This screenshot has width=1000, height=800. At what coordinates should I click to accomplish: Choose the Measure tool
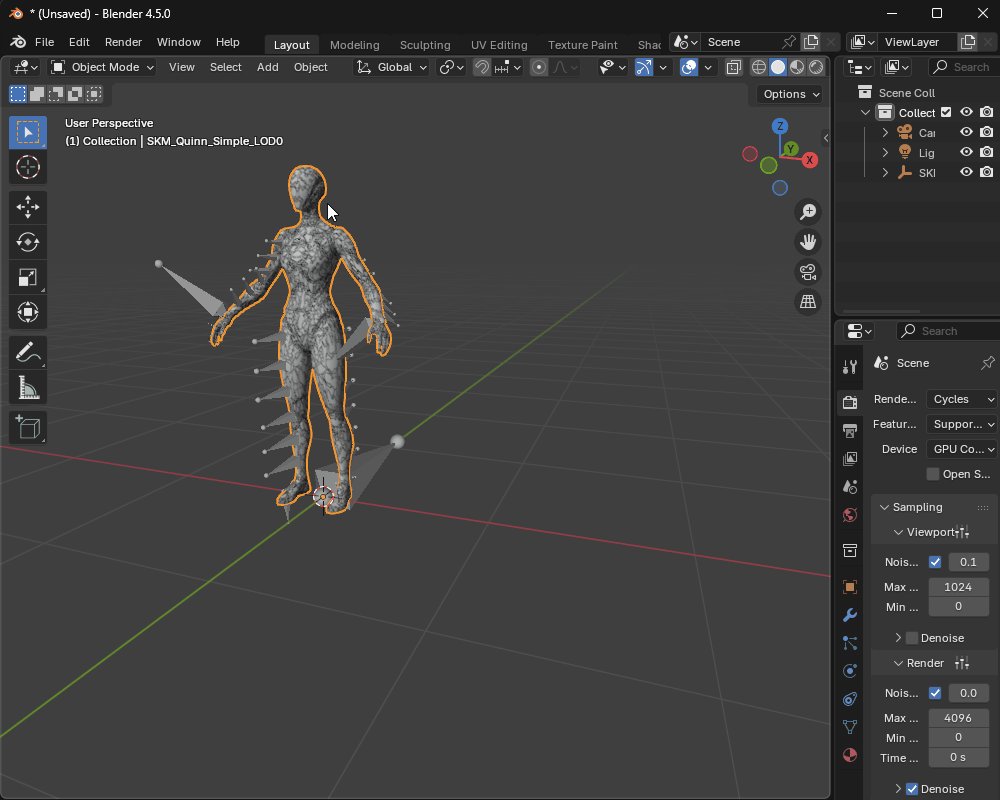(x=28, y=387)
